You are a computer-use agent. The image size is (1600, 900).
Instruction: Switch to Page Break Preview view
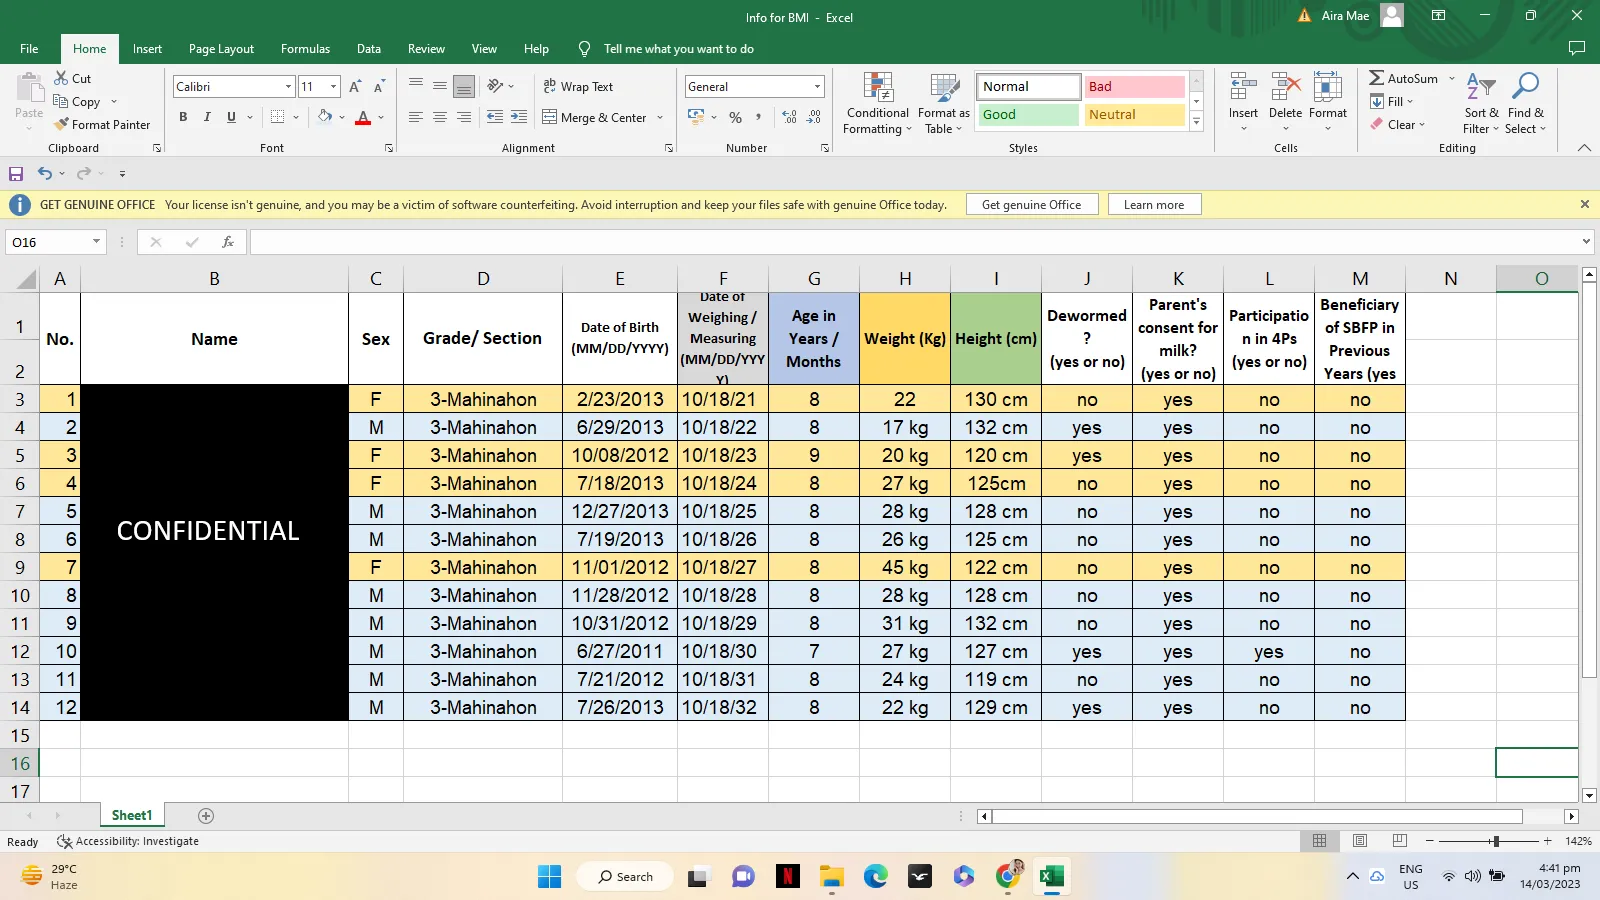(x=1400, y=841)
